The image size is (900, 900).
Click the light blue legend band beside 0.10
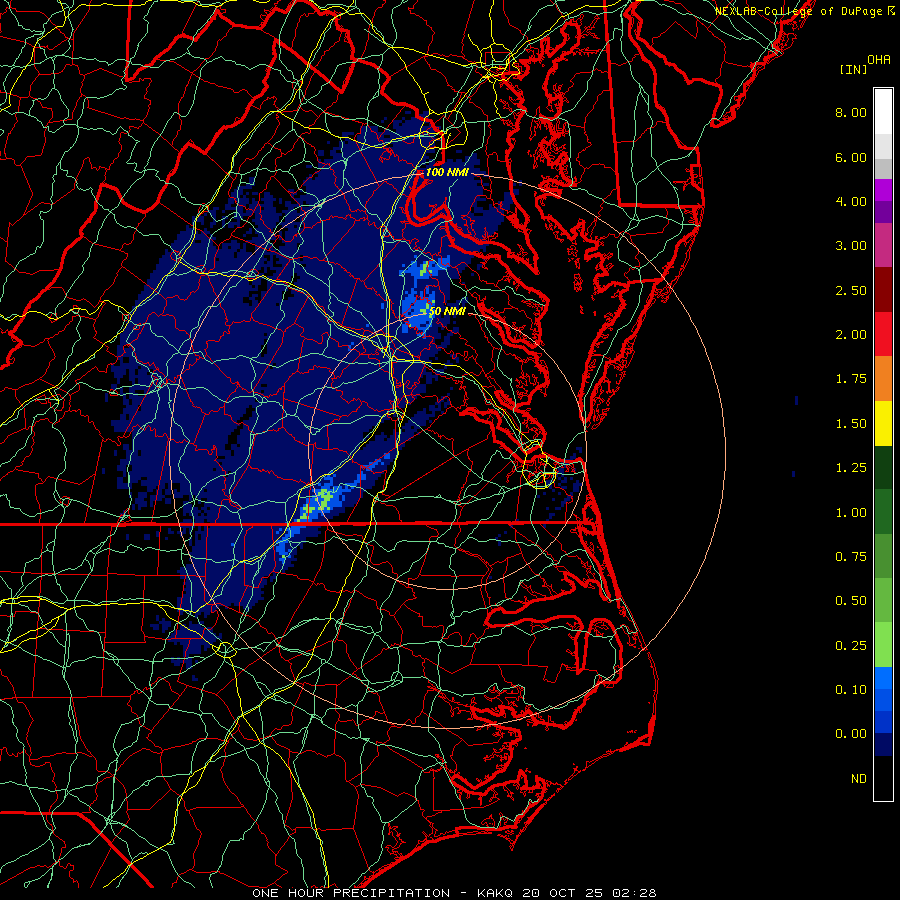point(883,678)
